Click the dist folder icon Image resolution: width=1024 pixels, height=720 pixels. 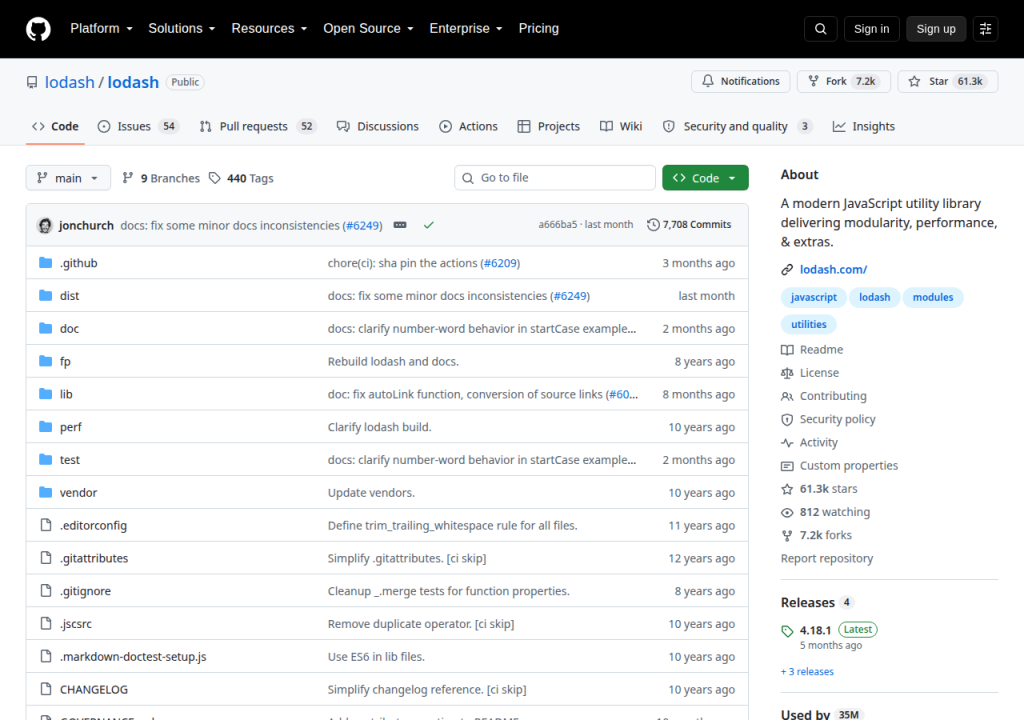45,295
